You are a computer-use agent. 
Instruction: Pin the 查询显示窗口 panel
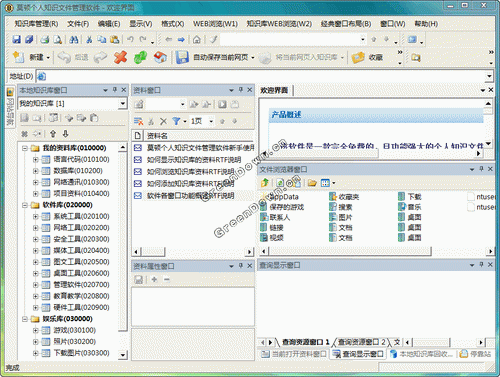click(x=481, y=264)
